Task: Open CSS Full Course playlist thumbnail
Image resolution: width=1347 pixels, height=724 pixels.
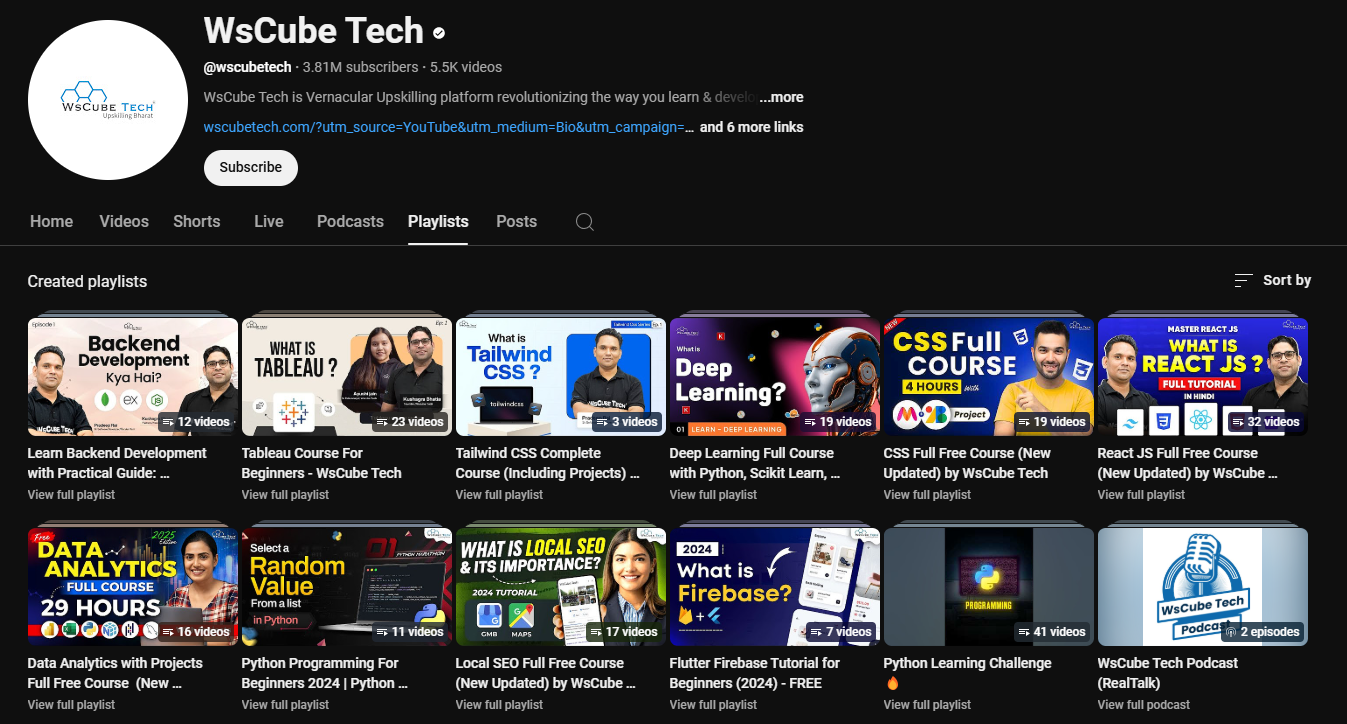Action: point(989,377)
